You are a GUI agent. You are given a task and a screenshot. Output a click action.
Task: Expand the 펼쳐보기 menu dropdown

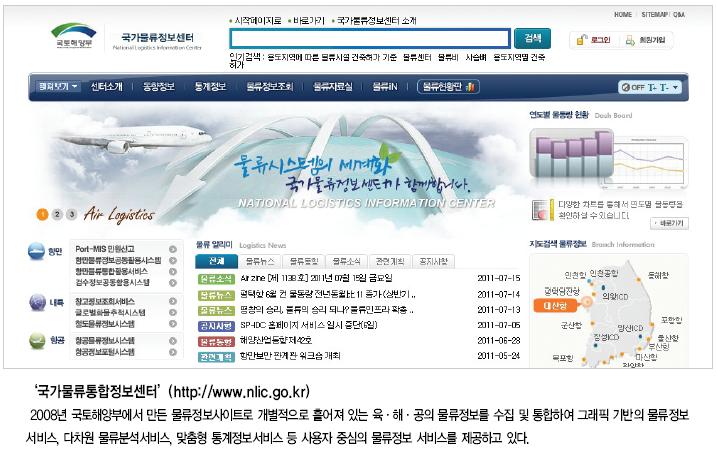point(58,86)
